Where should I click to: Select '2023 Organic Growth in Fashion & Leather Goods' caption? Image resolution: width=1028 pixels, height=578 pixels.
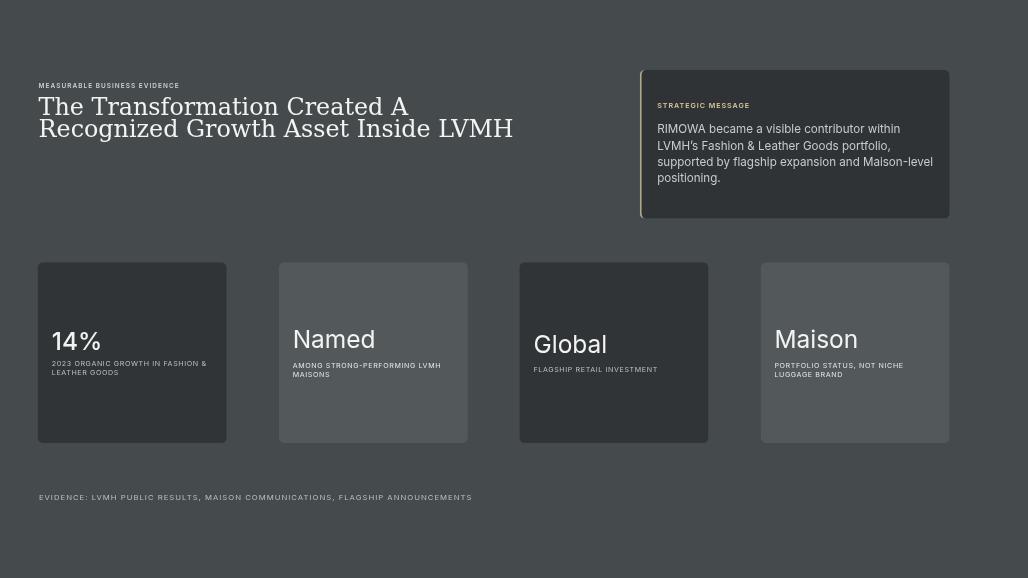pos(129,368)
